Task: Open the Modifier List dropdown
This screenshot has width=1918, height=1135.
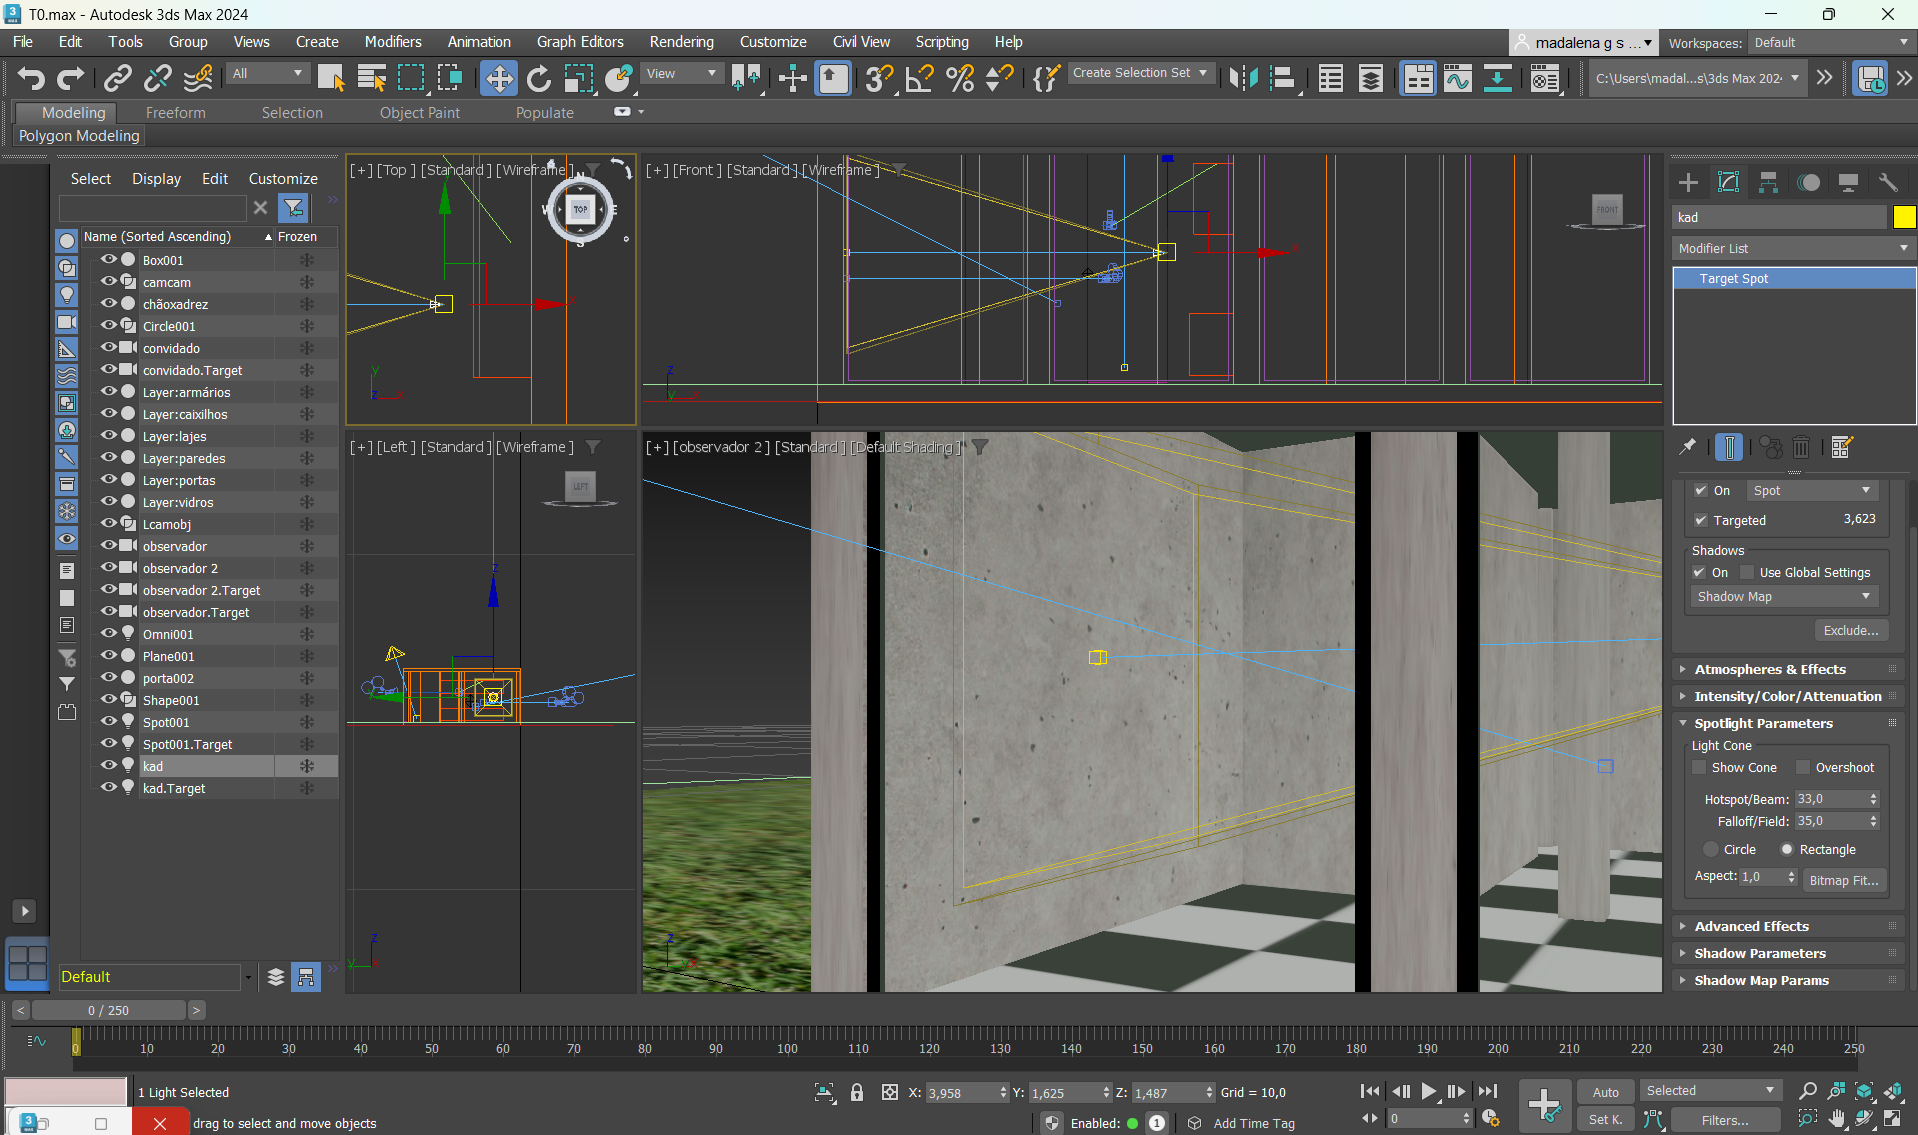Action: pyautogui.click(x=1793, y=248)
